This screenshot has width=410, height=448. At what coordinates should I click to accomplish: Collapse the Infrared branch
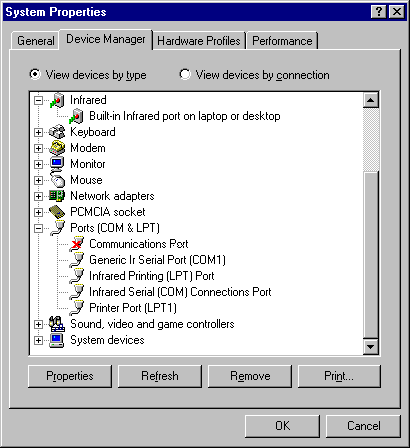pyautogui.click(x=39, y=100)
